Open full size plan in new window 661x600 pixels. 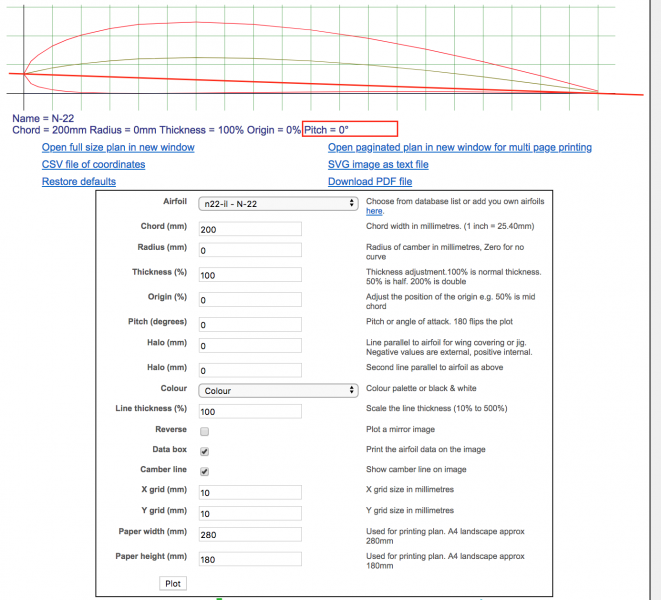tap(118, 147)
